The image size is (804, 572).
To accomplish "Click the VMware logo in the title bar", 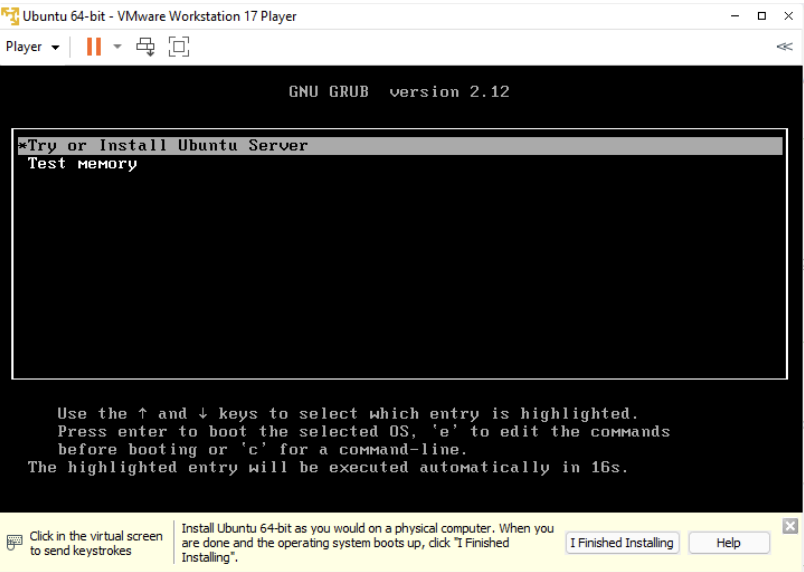I will pos(11,16).
